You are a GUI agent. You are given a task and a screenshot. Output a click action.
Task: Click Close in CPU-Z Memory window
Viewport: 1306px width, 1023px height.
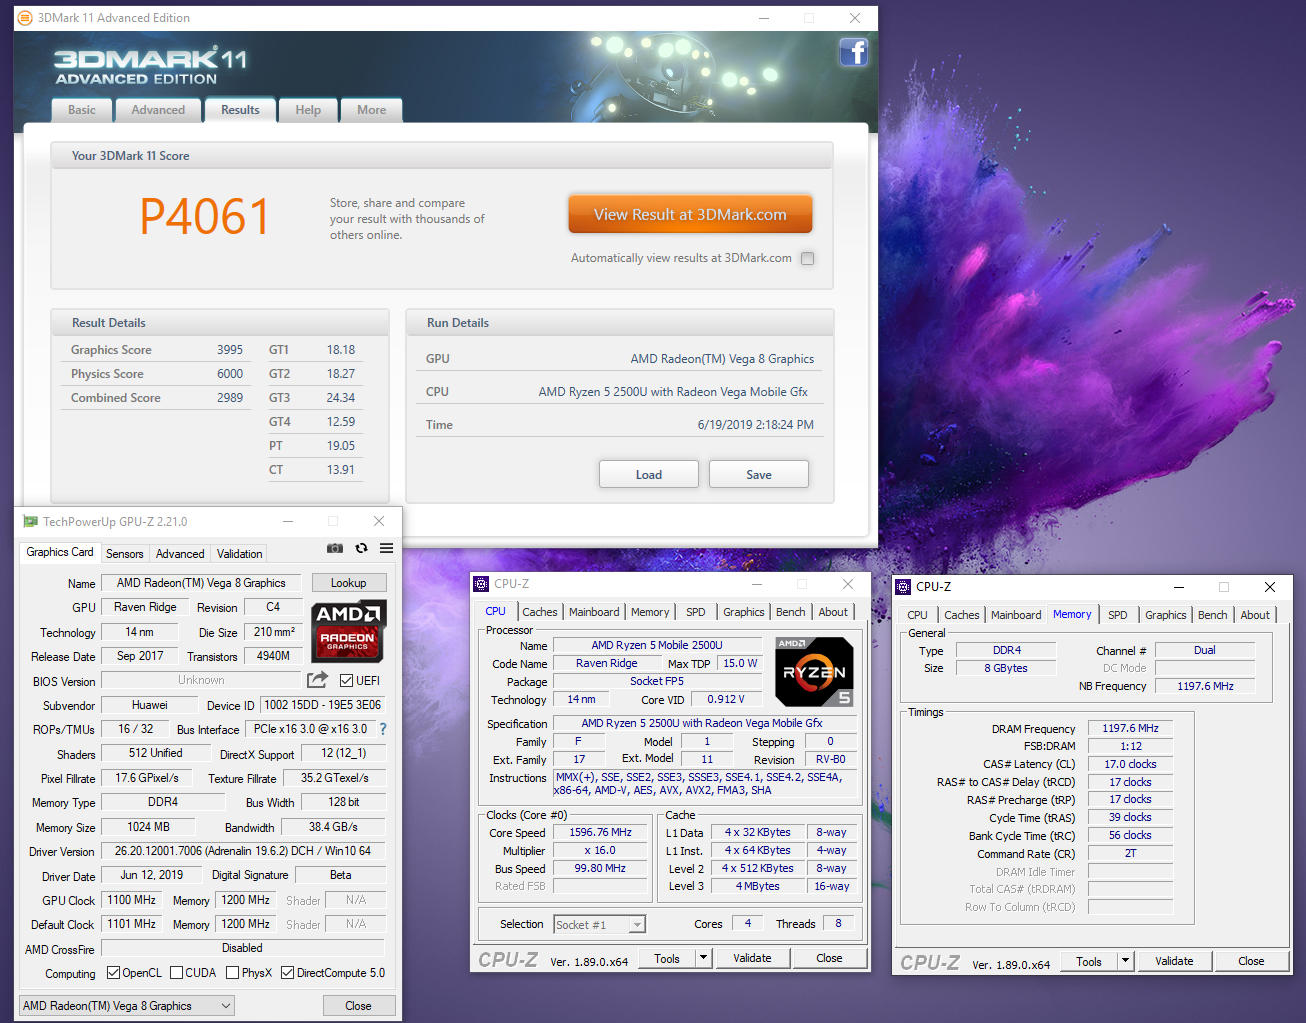(1251, 961)
